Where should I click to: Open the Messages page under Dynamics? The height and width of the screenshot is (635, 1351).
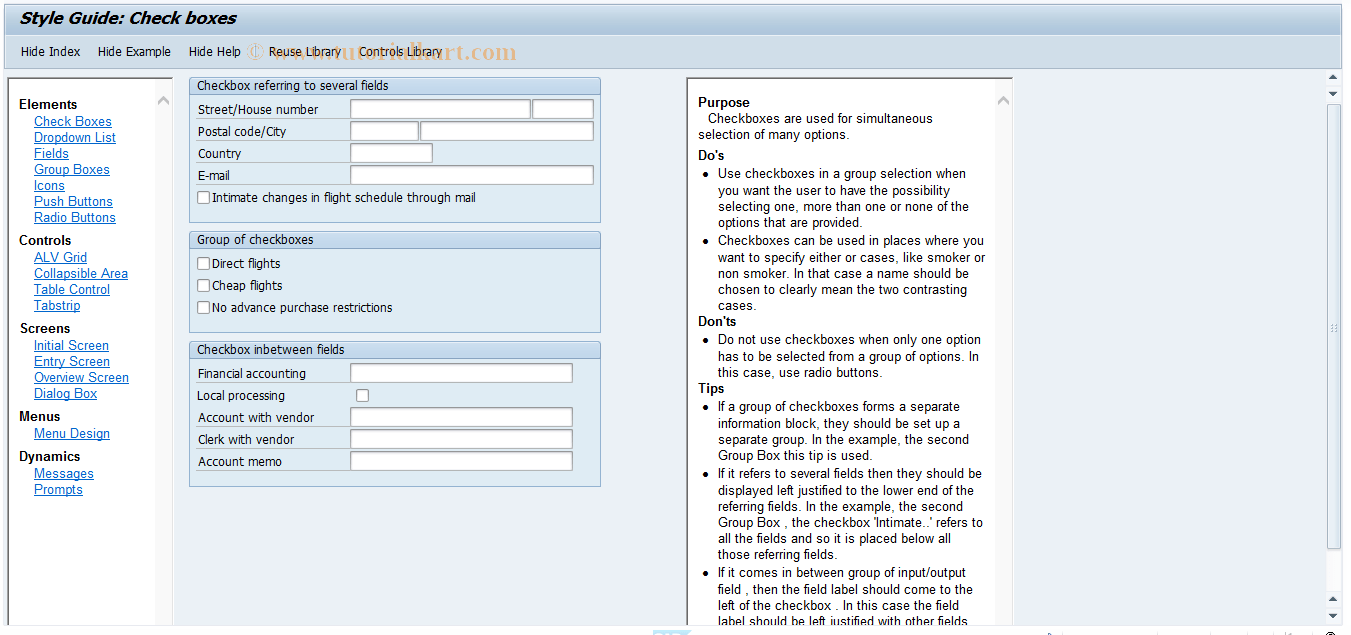(64, 473)
